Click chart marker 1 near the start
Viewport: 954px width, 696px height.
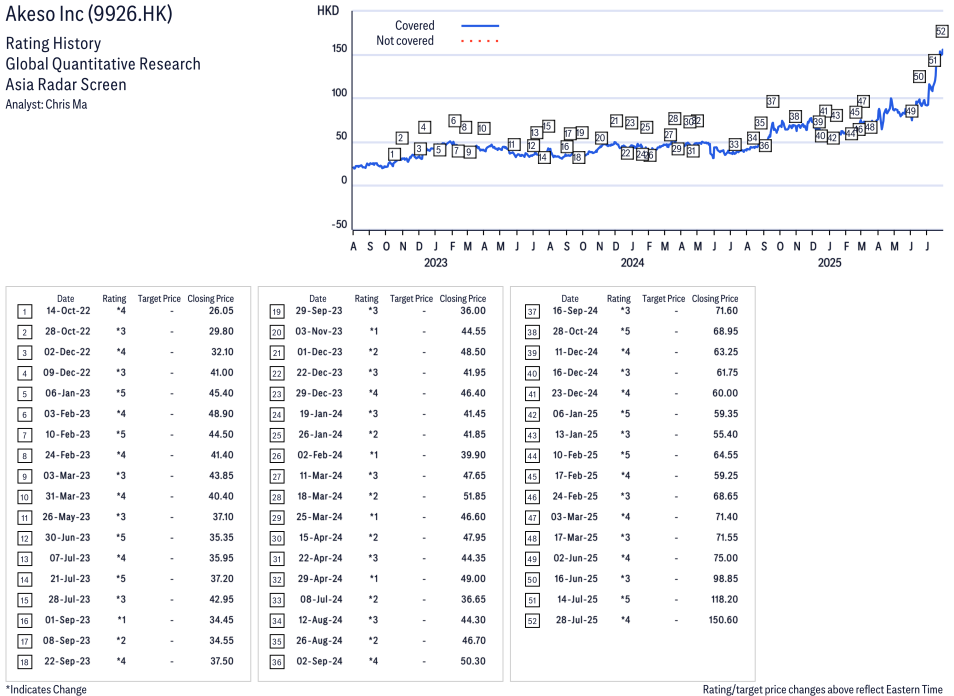(394, 155)
